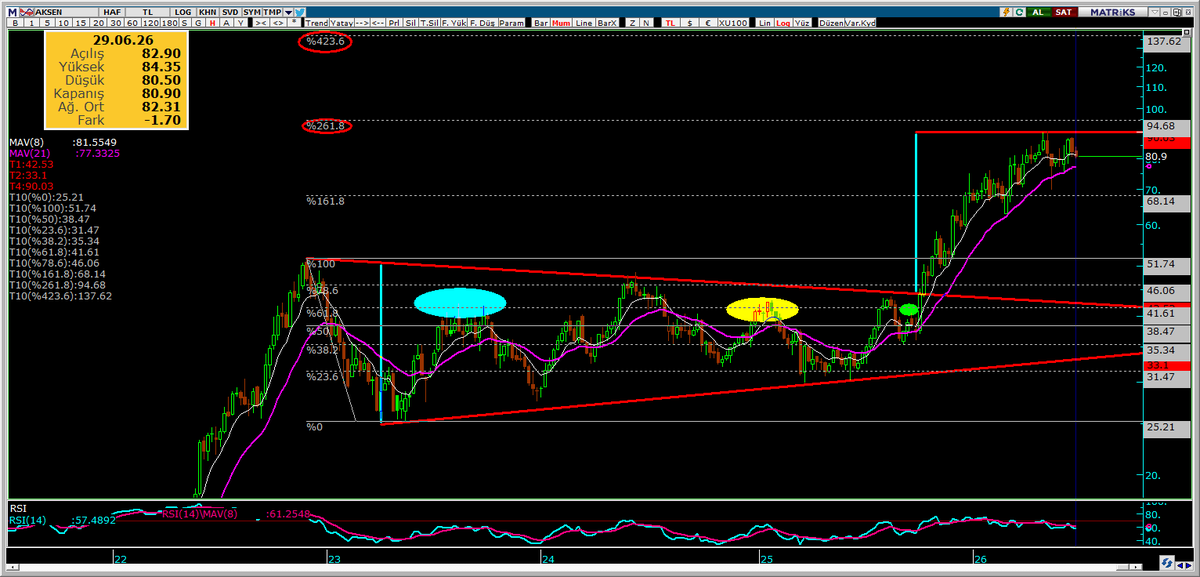This screenshot has height=577, width=1200.
Task: Select the euro currency button
Action: (708, 23)
